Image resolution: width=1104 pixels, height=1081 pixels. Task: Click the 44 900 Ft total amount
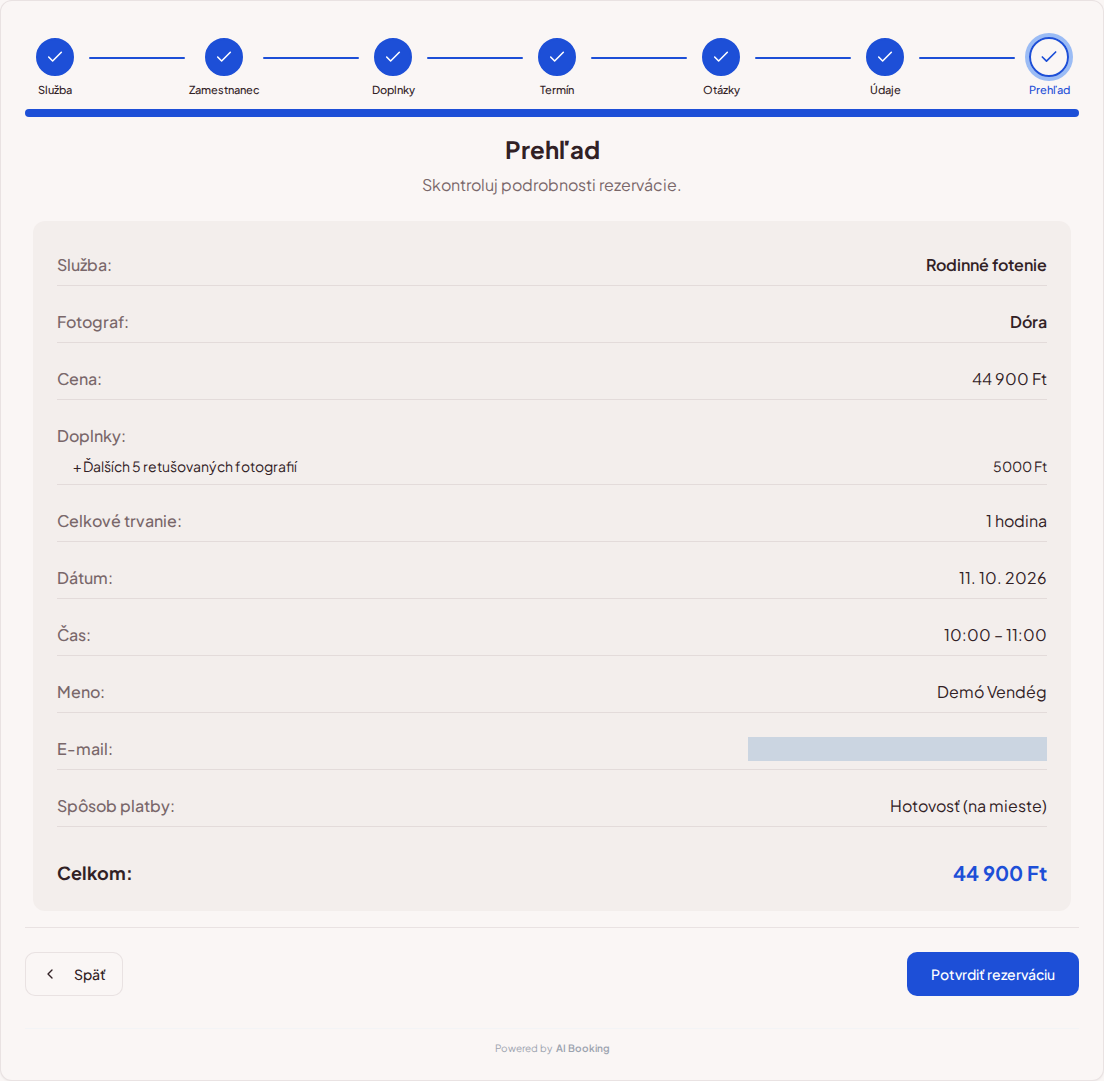pos(1000,873)
